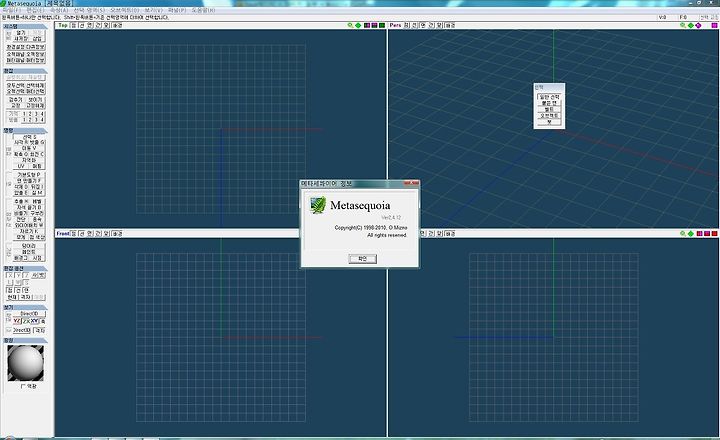This screenshot has width=720, height=440.
Task: Click the magnifier zoom icon in Top view header
Action: click(x=350, y=25)
